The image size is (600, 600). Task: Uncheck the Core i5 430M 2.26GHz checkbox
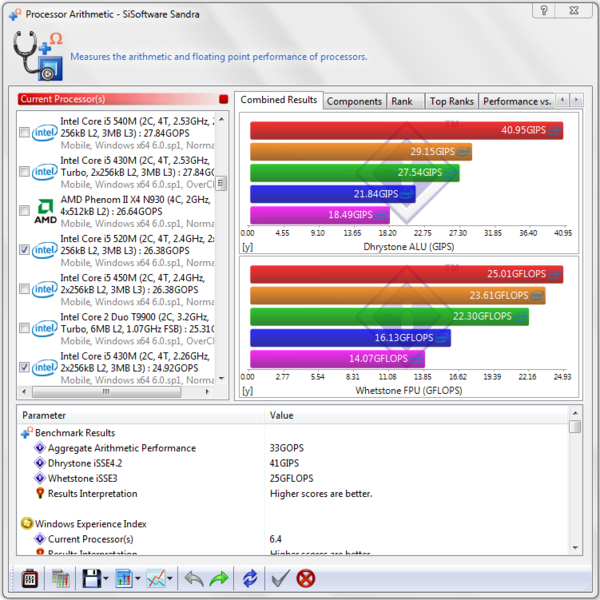point(24,367)
